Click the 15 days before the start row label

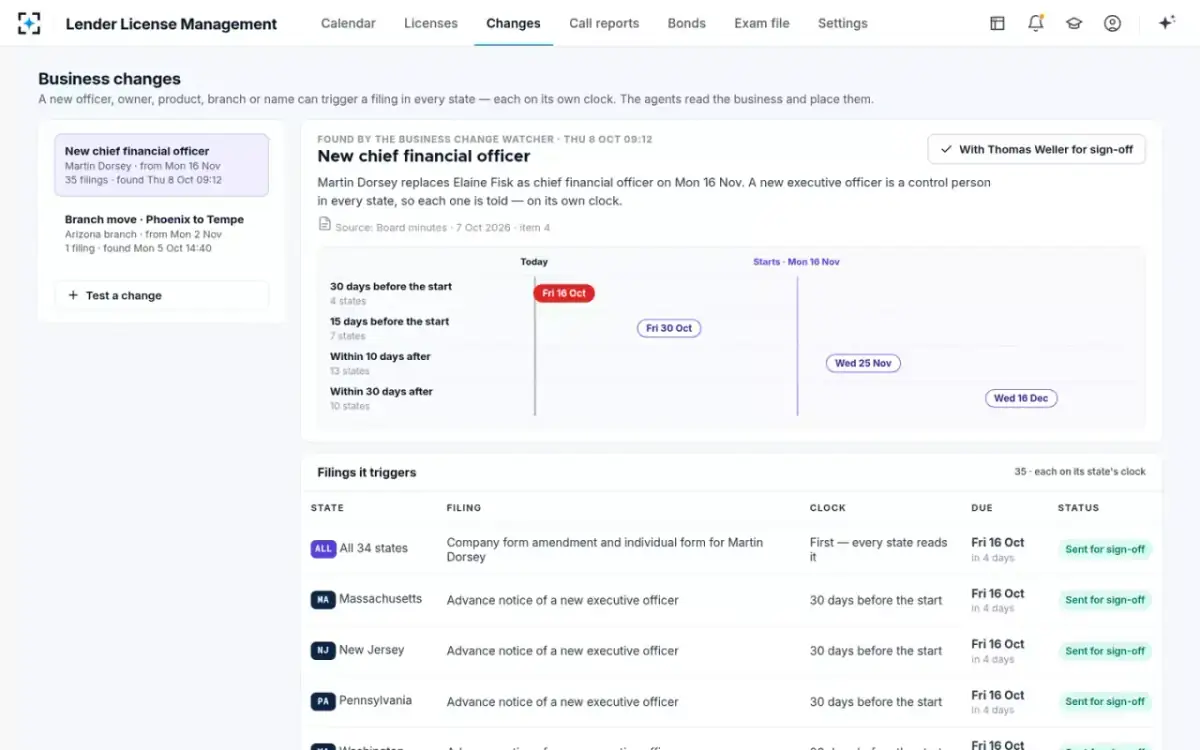tap(390, 321)
